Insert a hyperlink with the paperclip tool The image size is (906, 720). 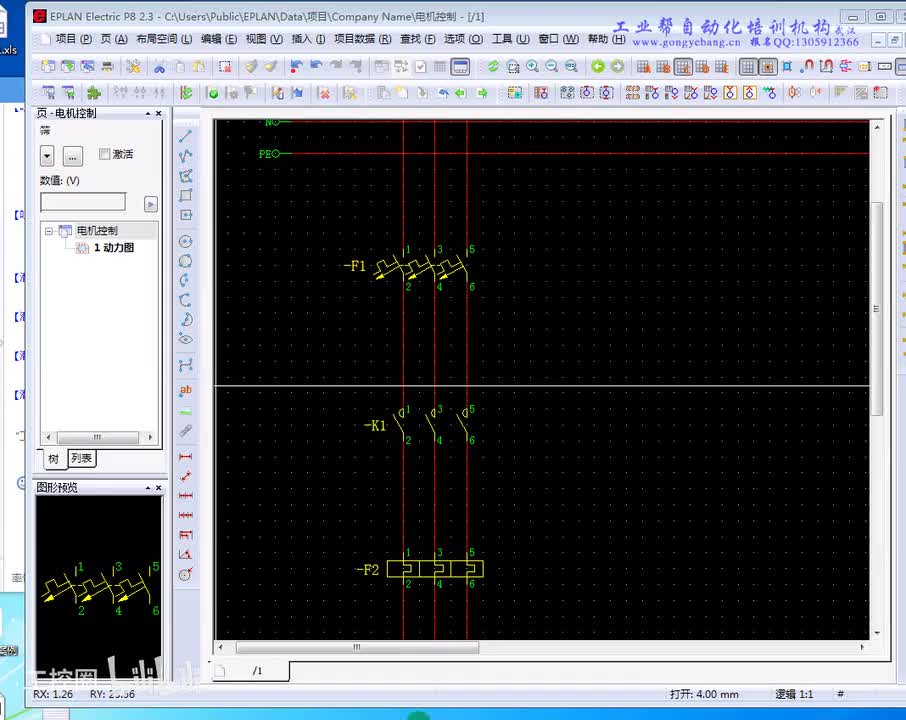185,430
